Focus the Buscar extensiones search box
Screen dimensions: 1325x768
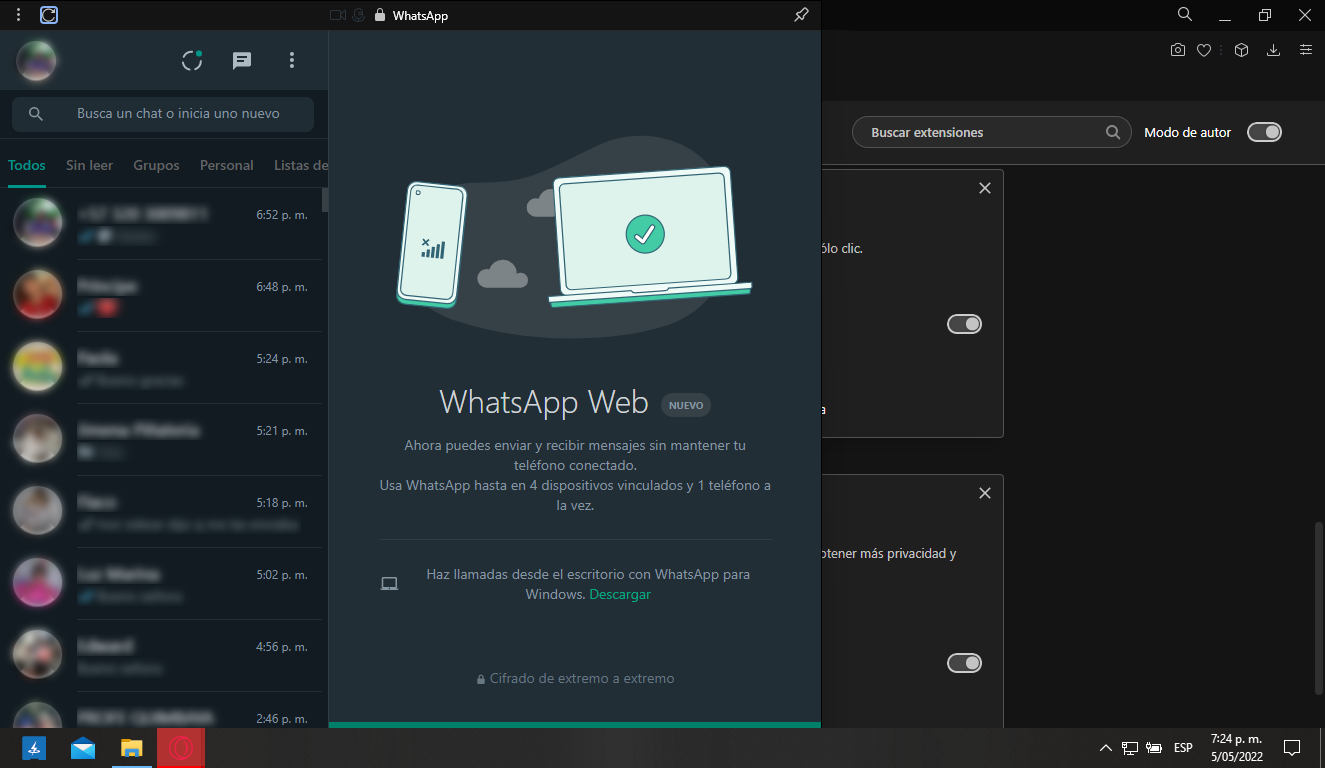991,132
